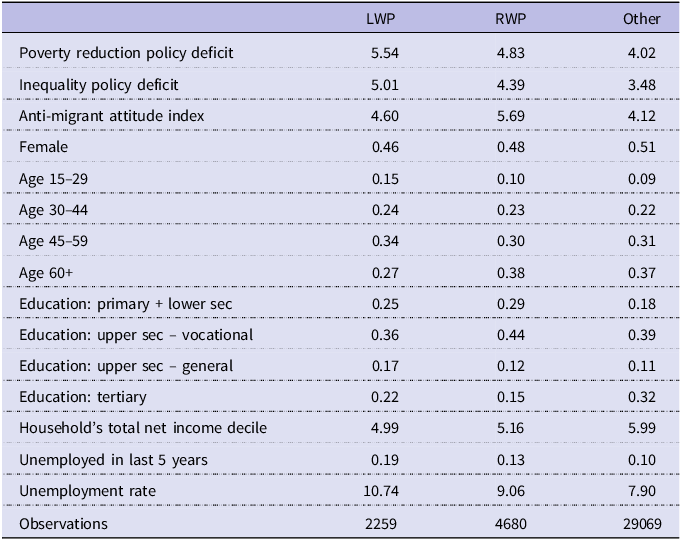Select LWP value 5.54 in first row
This screenshot has height=540, width=681.
click(385, 53)
